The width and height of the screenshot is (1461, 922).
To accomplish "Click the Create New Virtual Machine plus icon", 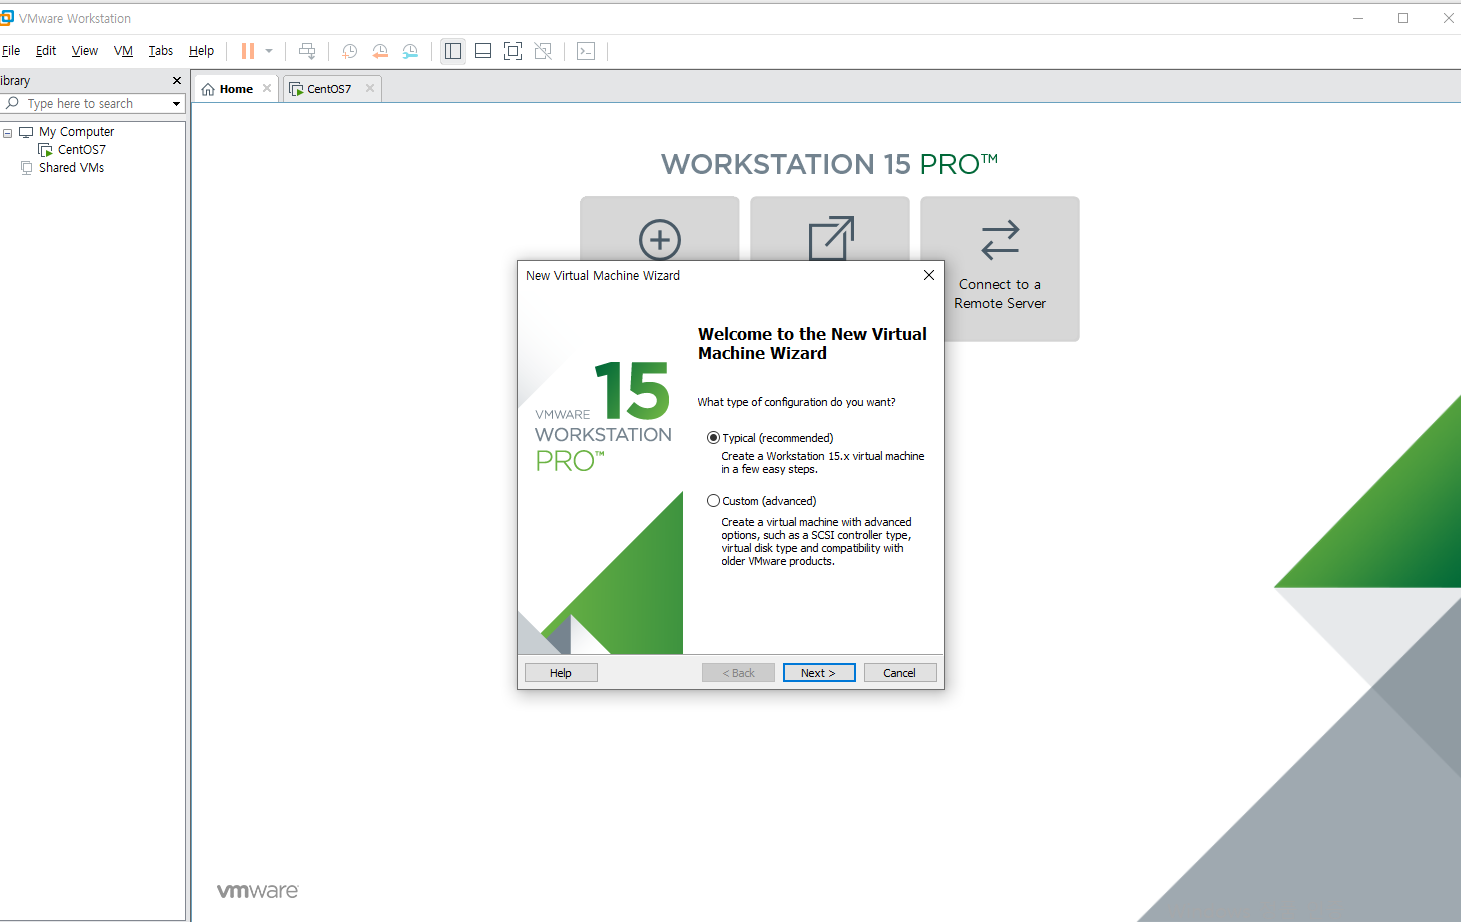I will pyautogui.click(x=660, y=239).
